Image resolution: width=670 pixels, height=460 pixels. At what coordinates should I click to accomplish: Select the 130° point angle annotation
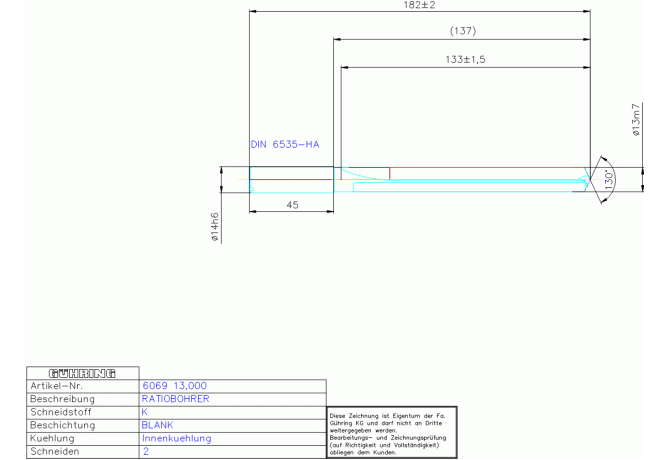(x=609, y=180)
